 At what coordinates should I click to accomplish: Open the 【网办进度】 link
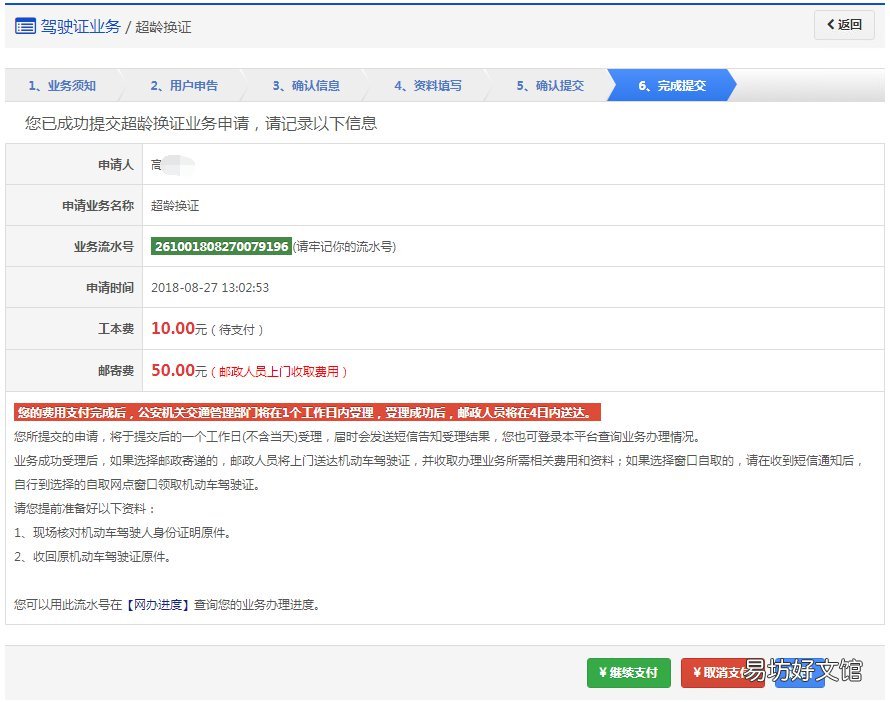(158, 604)
